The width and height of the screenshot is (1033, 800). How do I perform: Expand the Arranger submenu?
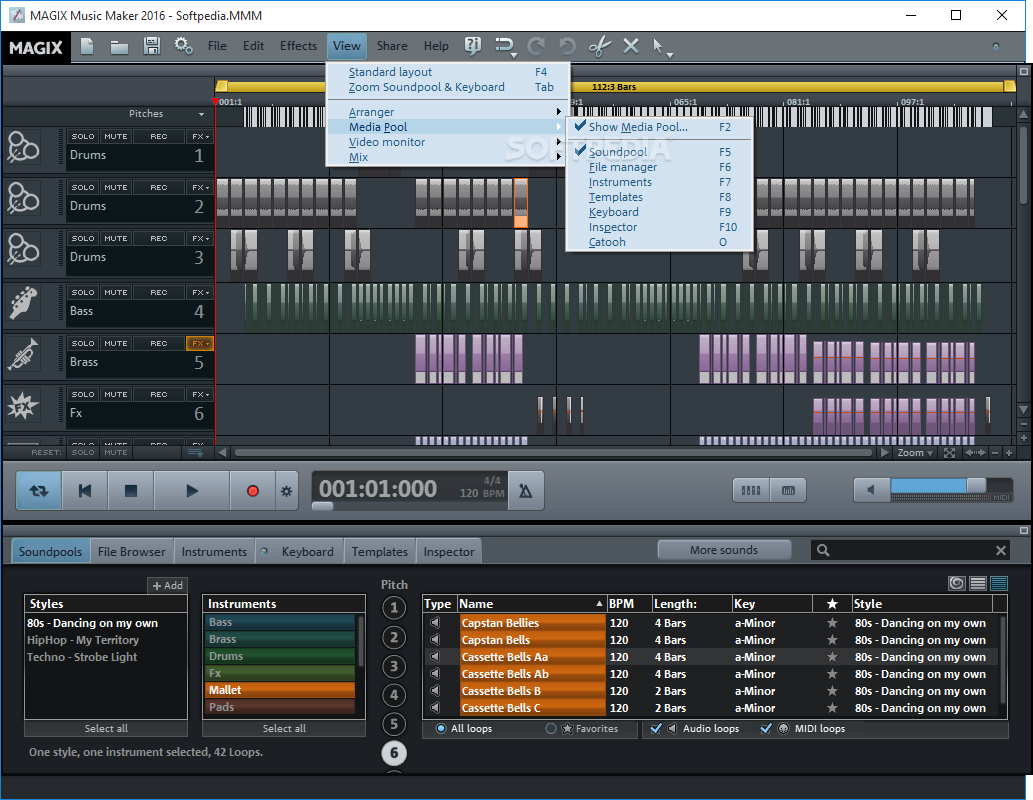[449, 112]
